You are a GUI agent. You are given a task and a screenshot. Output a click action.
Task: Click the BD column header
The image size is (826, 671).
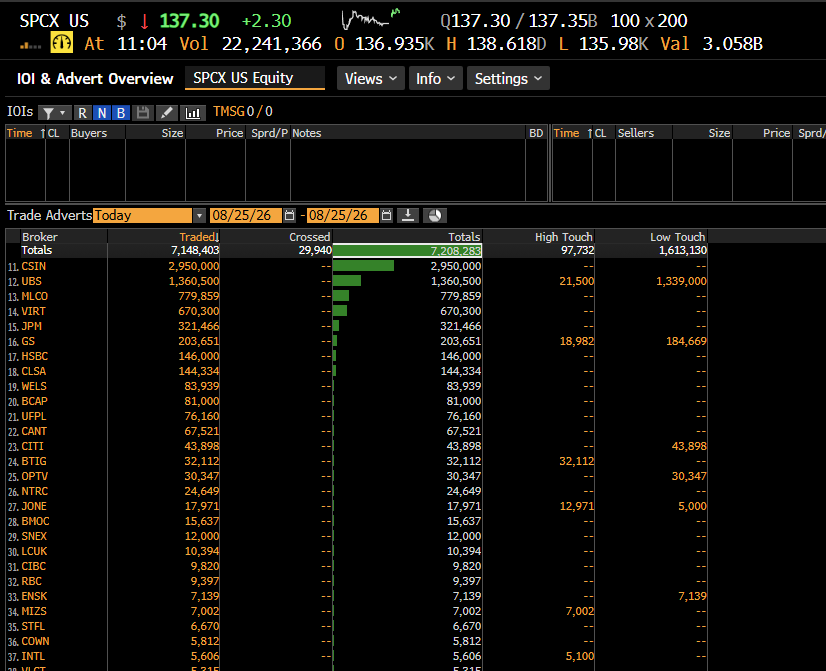coord(536,133)
